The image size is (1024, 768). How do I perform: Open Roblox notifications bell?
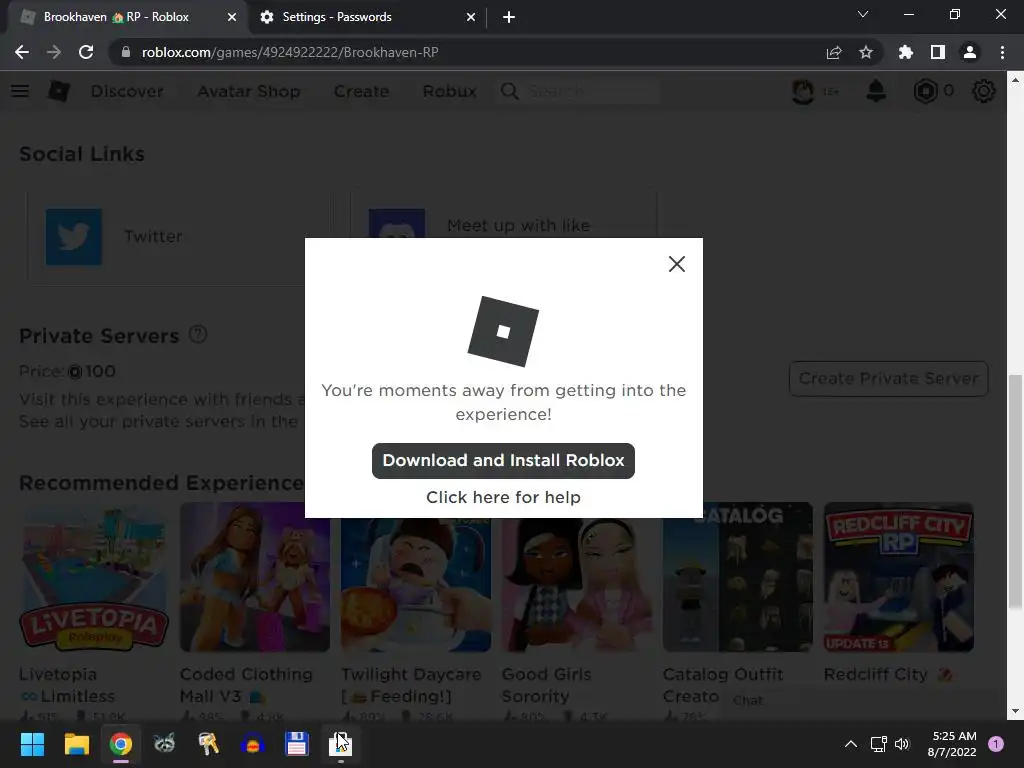876,91
